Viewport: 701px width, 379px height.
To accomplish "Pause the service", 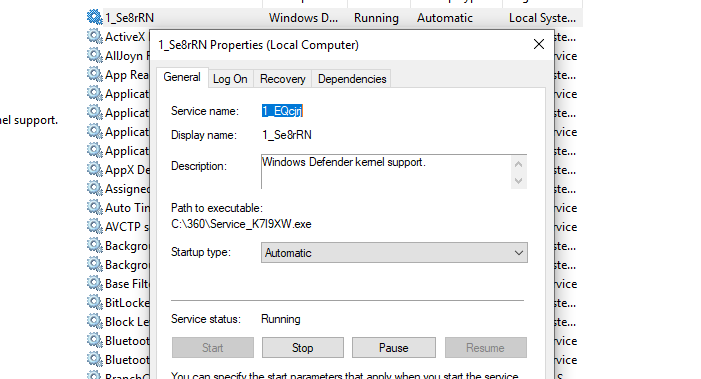I will [x=394, y=348].
